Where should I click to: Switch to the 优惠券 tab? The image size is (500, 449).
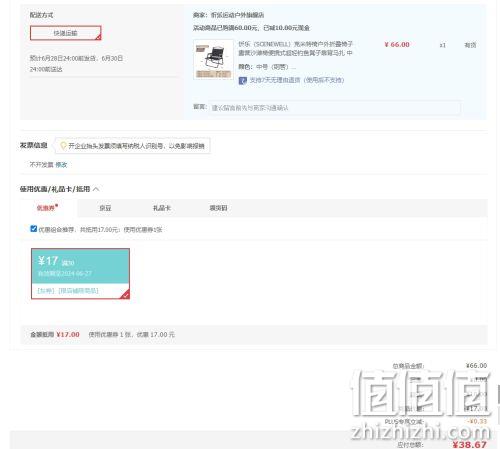point(48,208)
